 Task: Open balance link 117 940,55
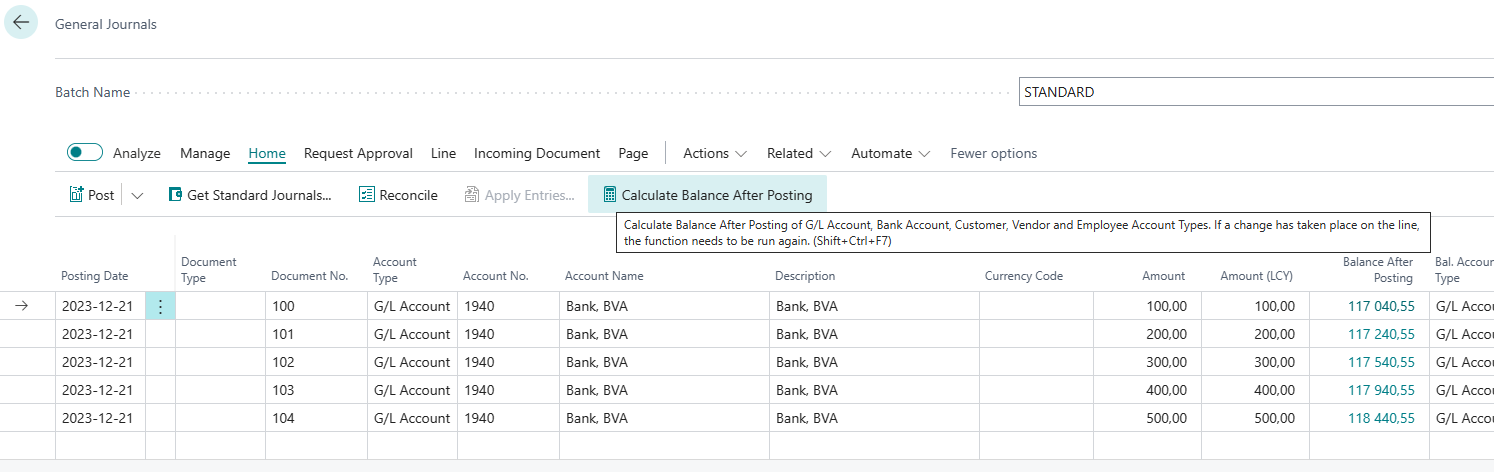(1381, 390)
